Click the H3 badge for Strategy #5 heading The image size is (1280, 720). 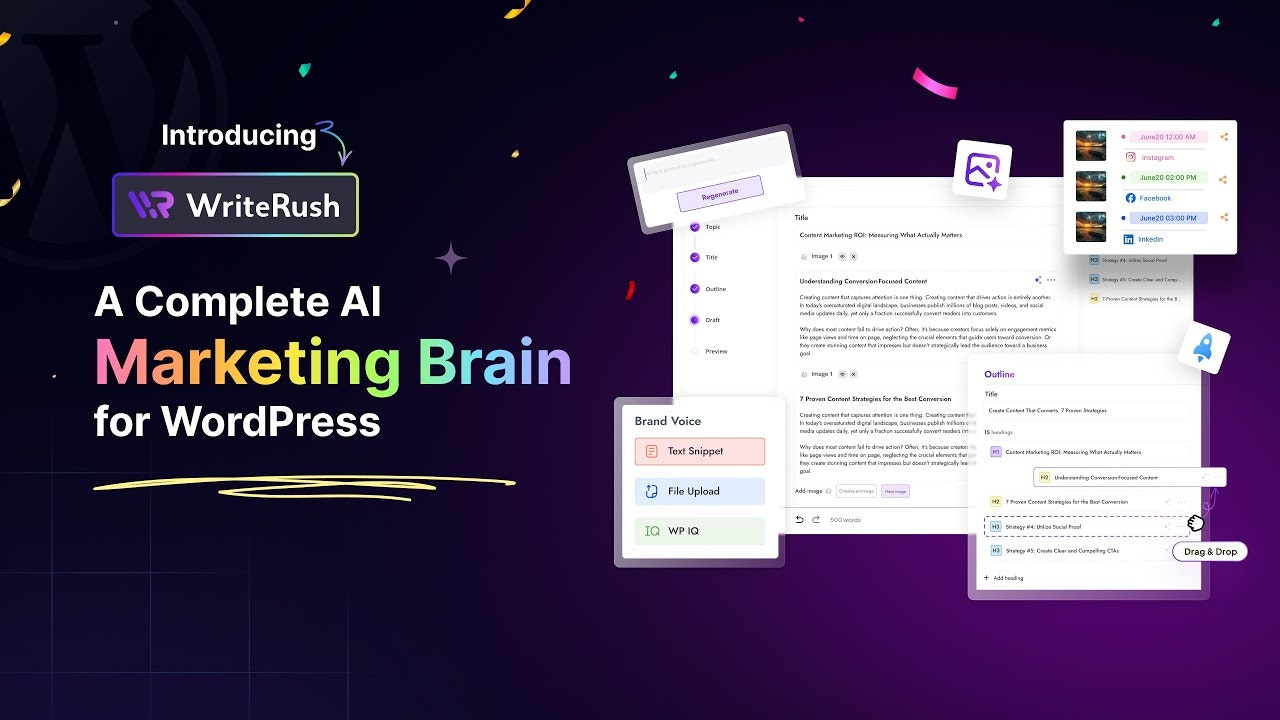(x=995, y=551)
